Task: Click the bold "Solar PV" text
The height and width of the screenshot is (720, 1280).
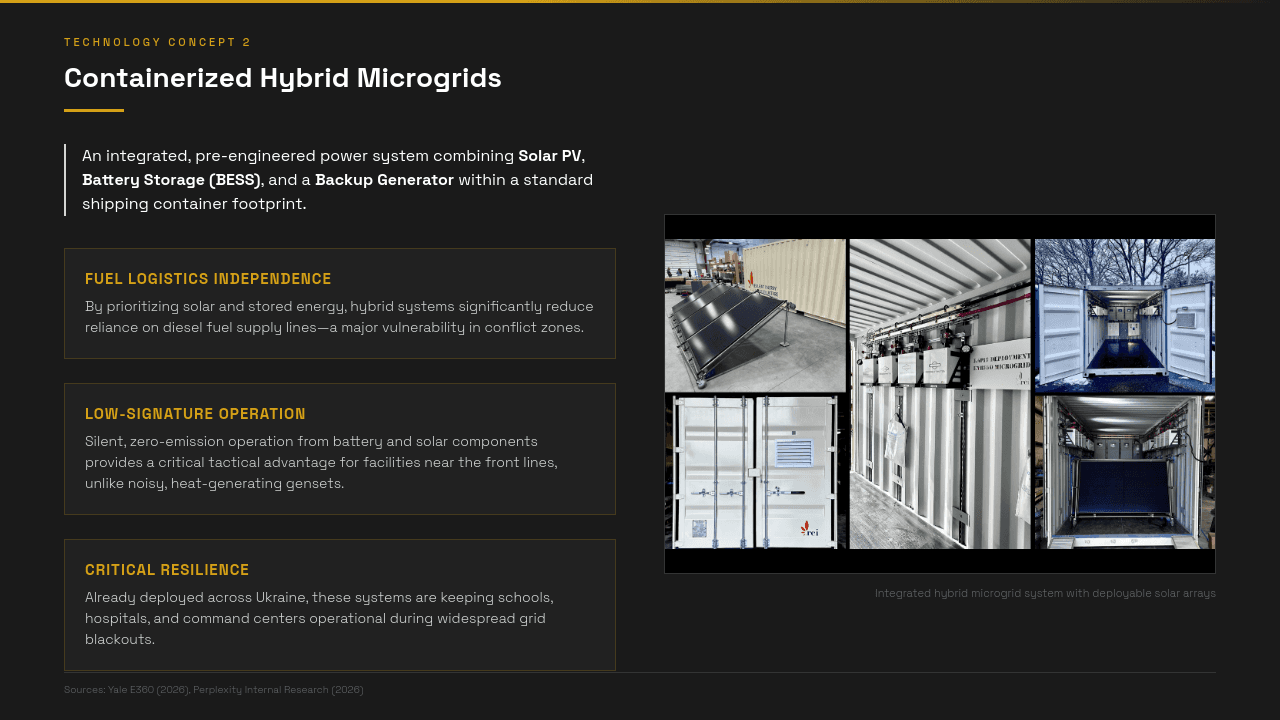Action: 549,155
